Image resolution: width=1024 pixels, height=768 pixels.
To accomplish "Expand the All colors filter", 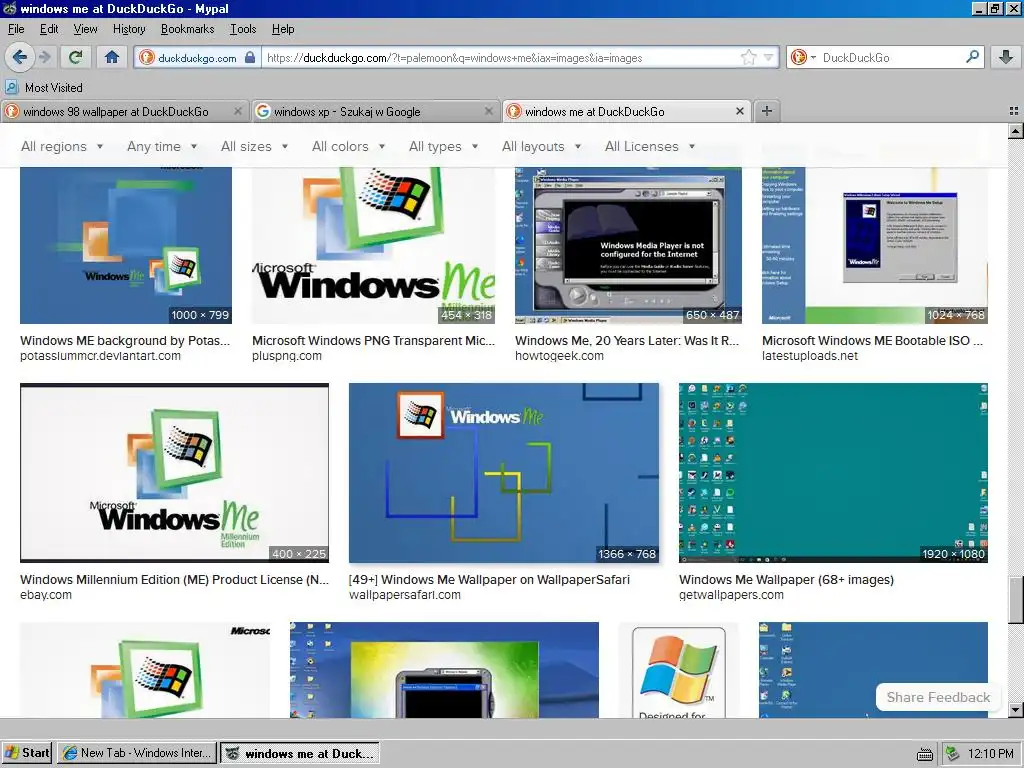I will (x=348, y=146).
